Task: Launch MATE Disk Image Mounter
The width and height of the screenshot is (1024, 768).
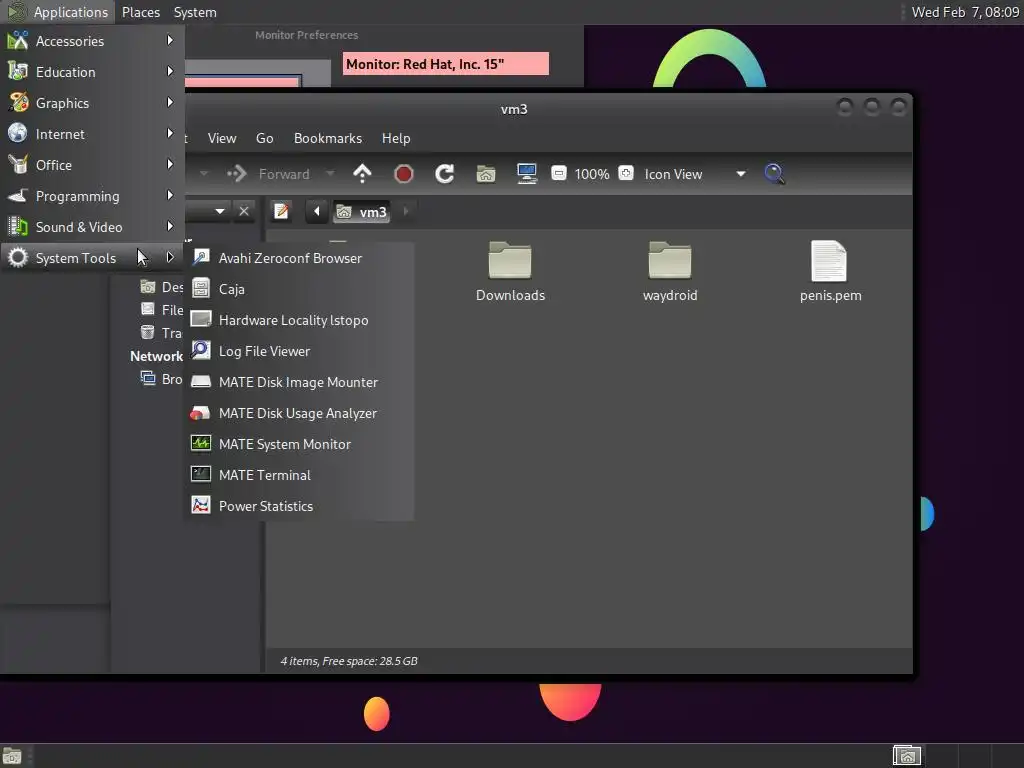Action: 300,382
